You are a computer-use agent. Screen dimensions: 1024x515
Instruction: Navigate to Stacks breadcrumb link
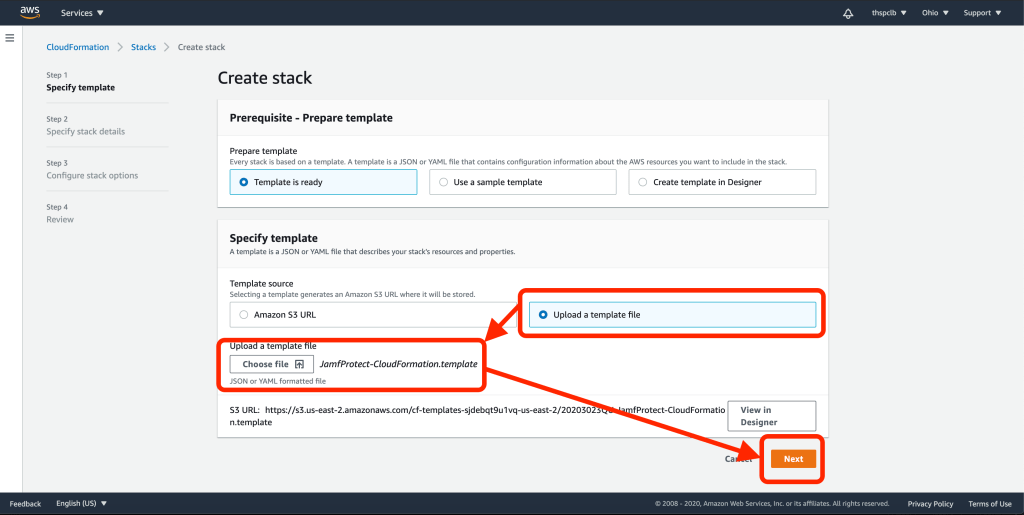click(144, 47)
